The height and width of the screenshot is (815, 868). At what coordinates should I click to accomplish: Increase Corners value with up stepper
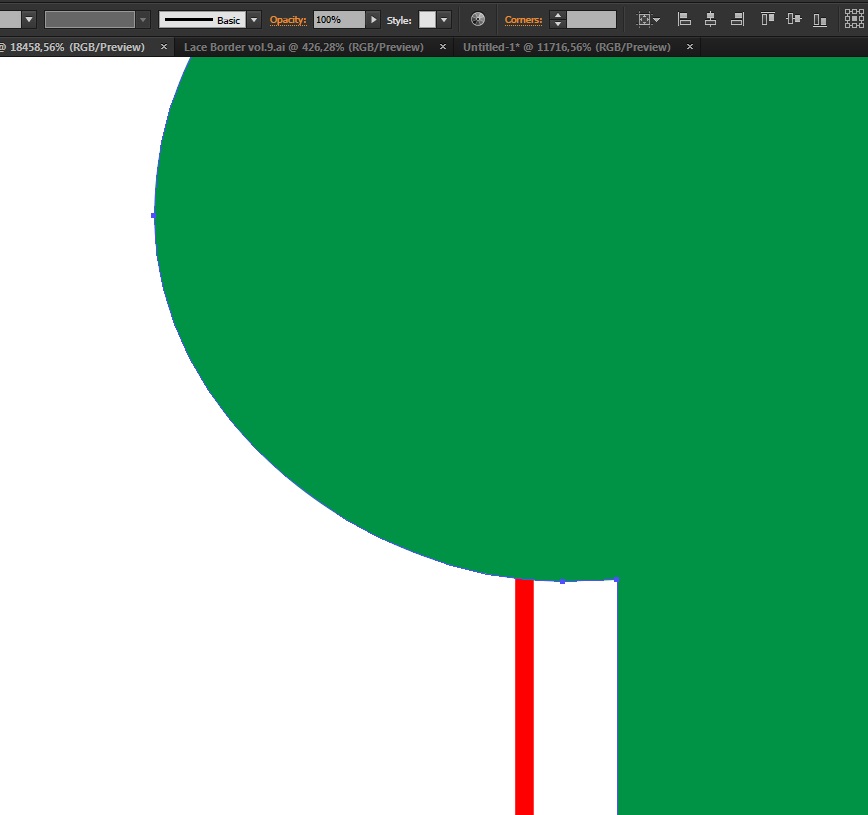tap(558, 16)
